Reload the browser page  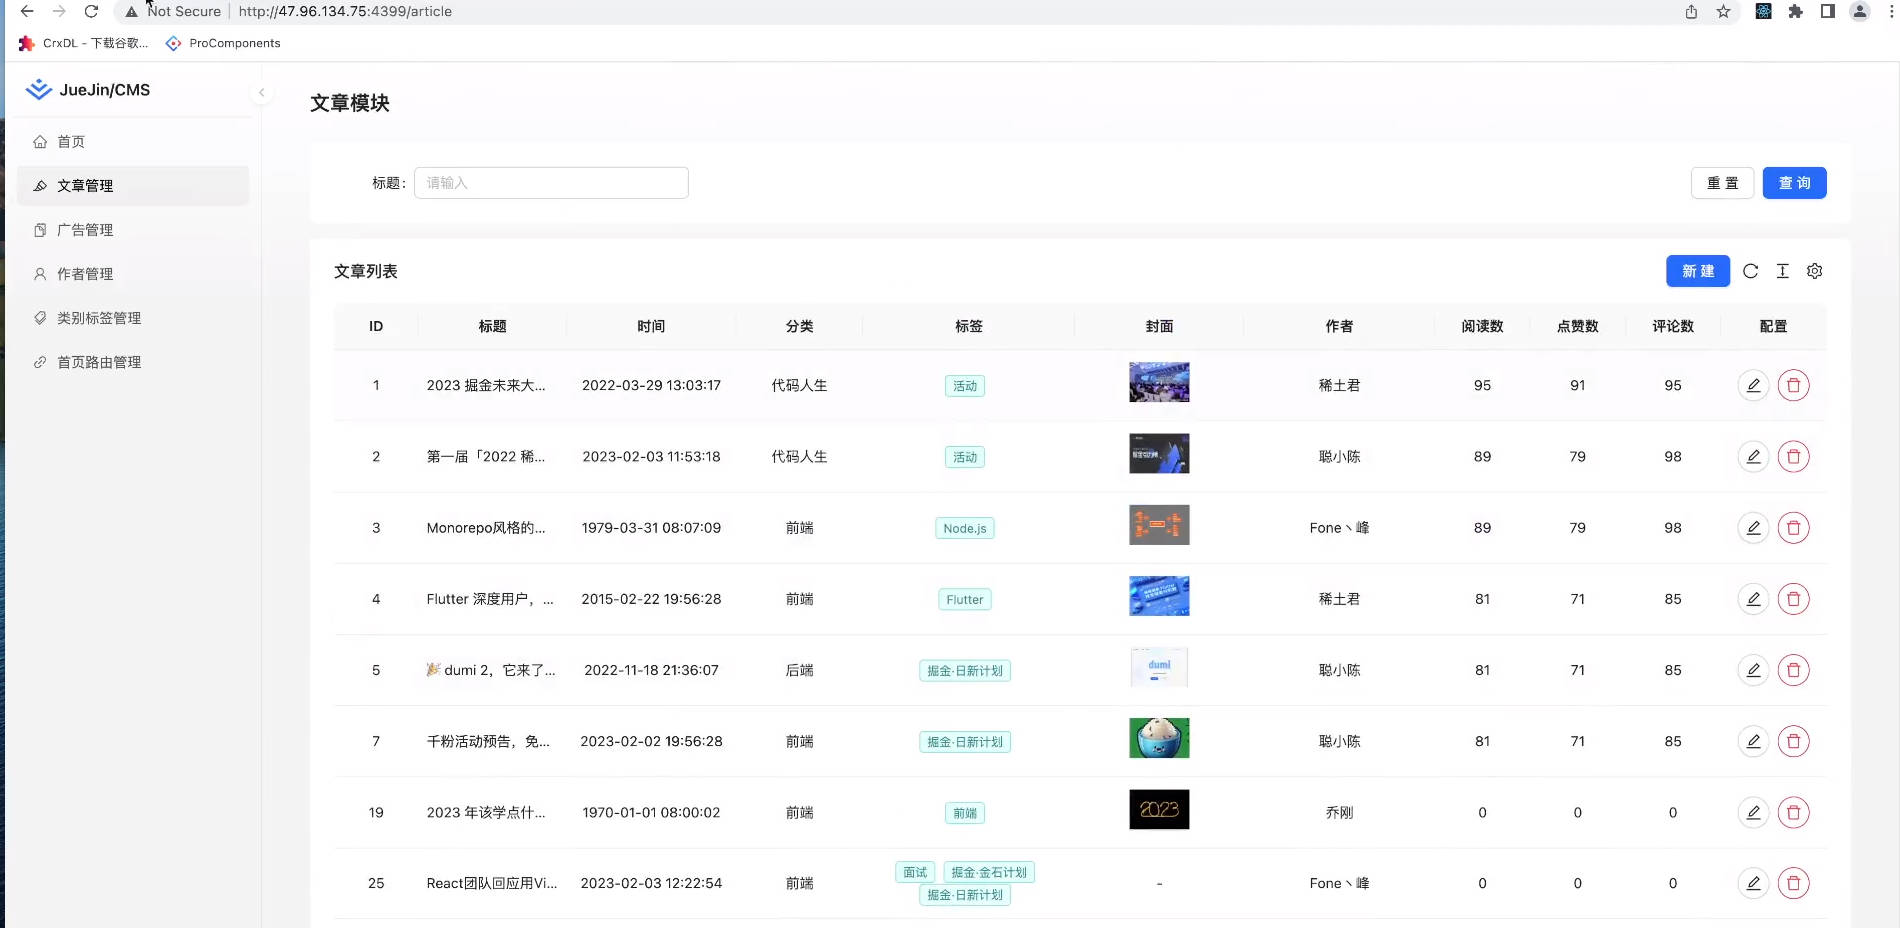(x=91, y=11)
